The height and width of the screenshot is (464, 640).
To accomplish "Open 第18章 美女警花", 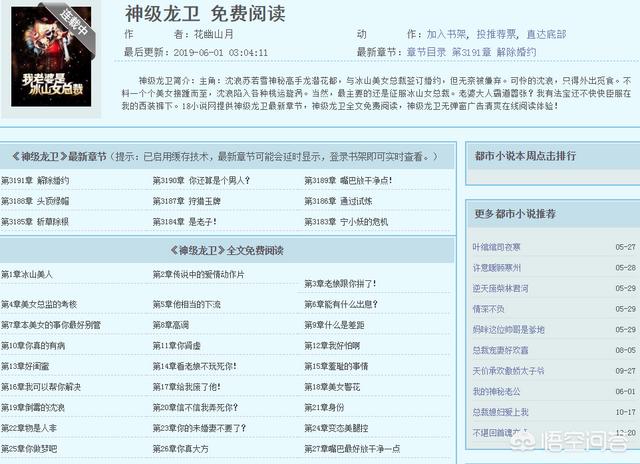I will tap(331, 386).
